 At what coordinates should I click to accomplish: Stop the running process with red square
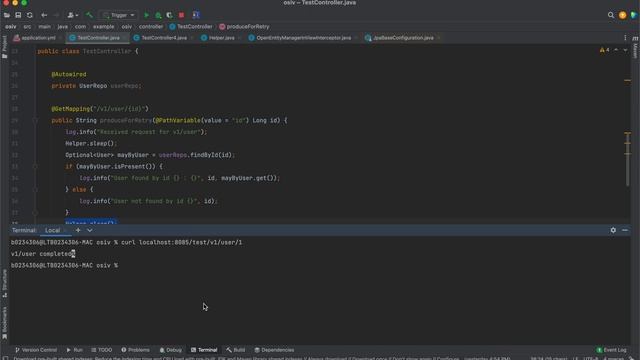[x=182, y=15]
